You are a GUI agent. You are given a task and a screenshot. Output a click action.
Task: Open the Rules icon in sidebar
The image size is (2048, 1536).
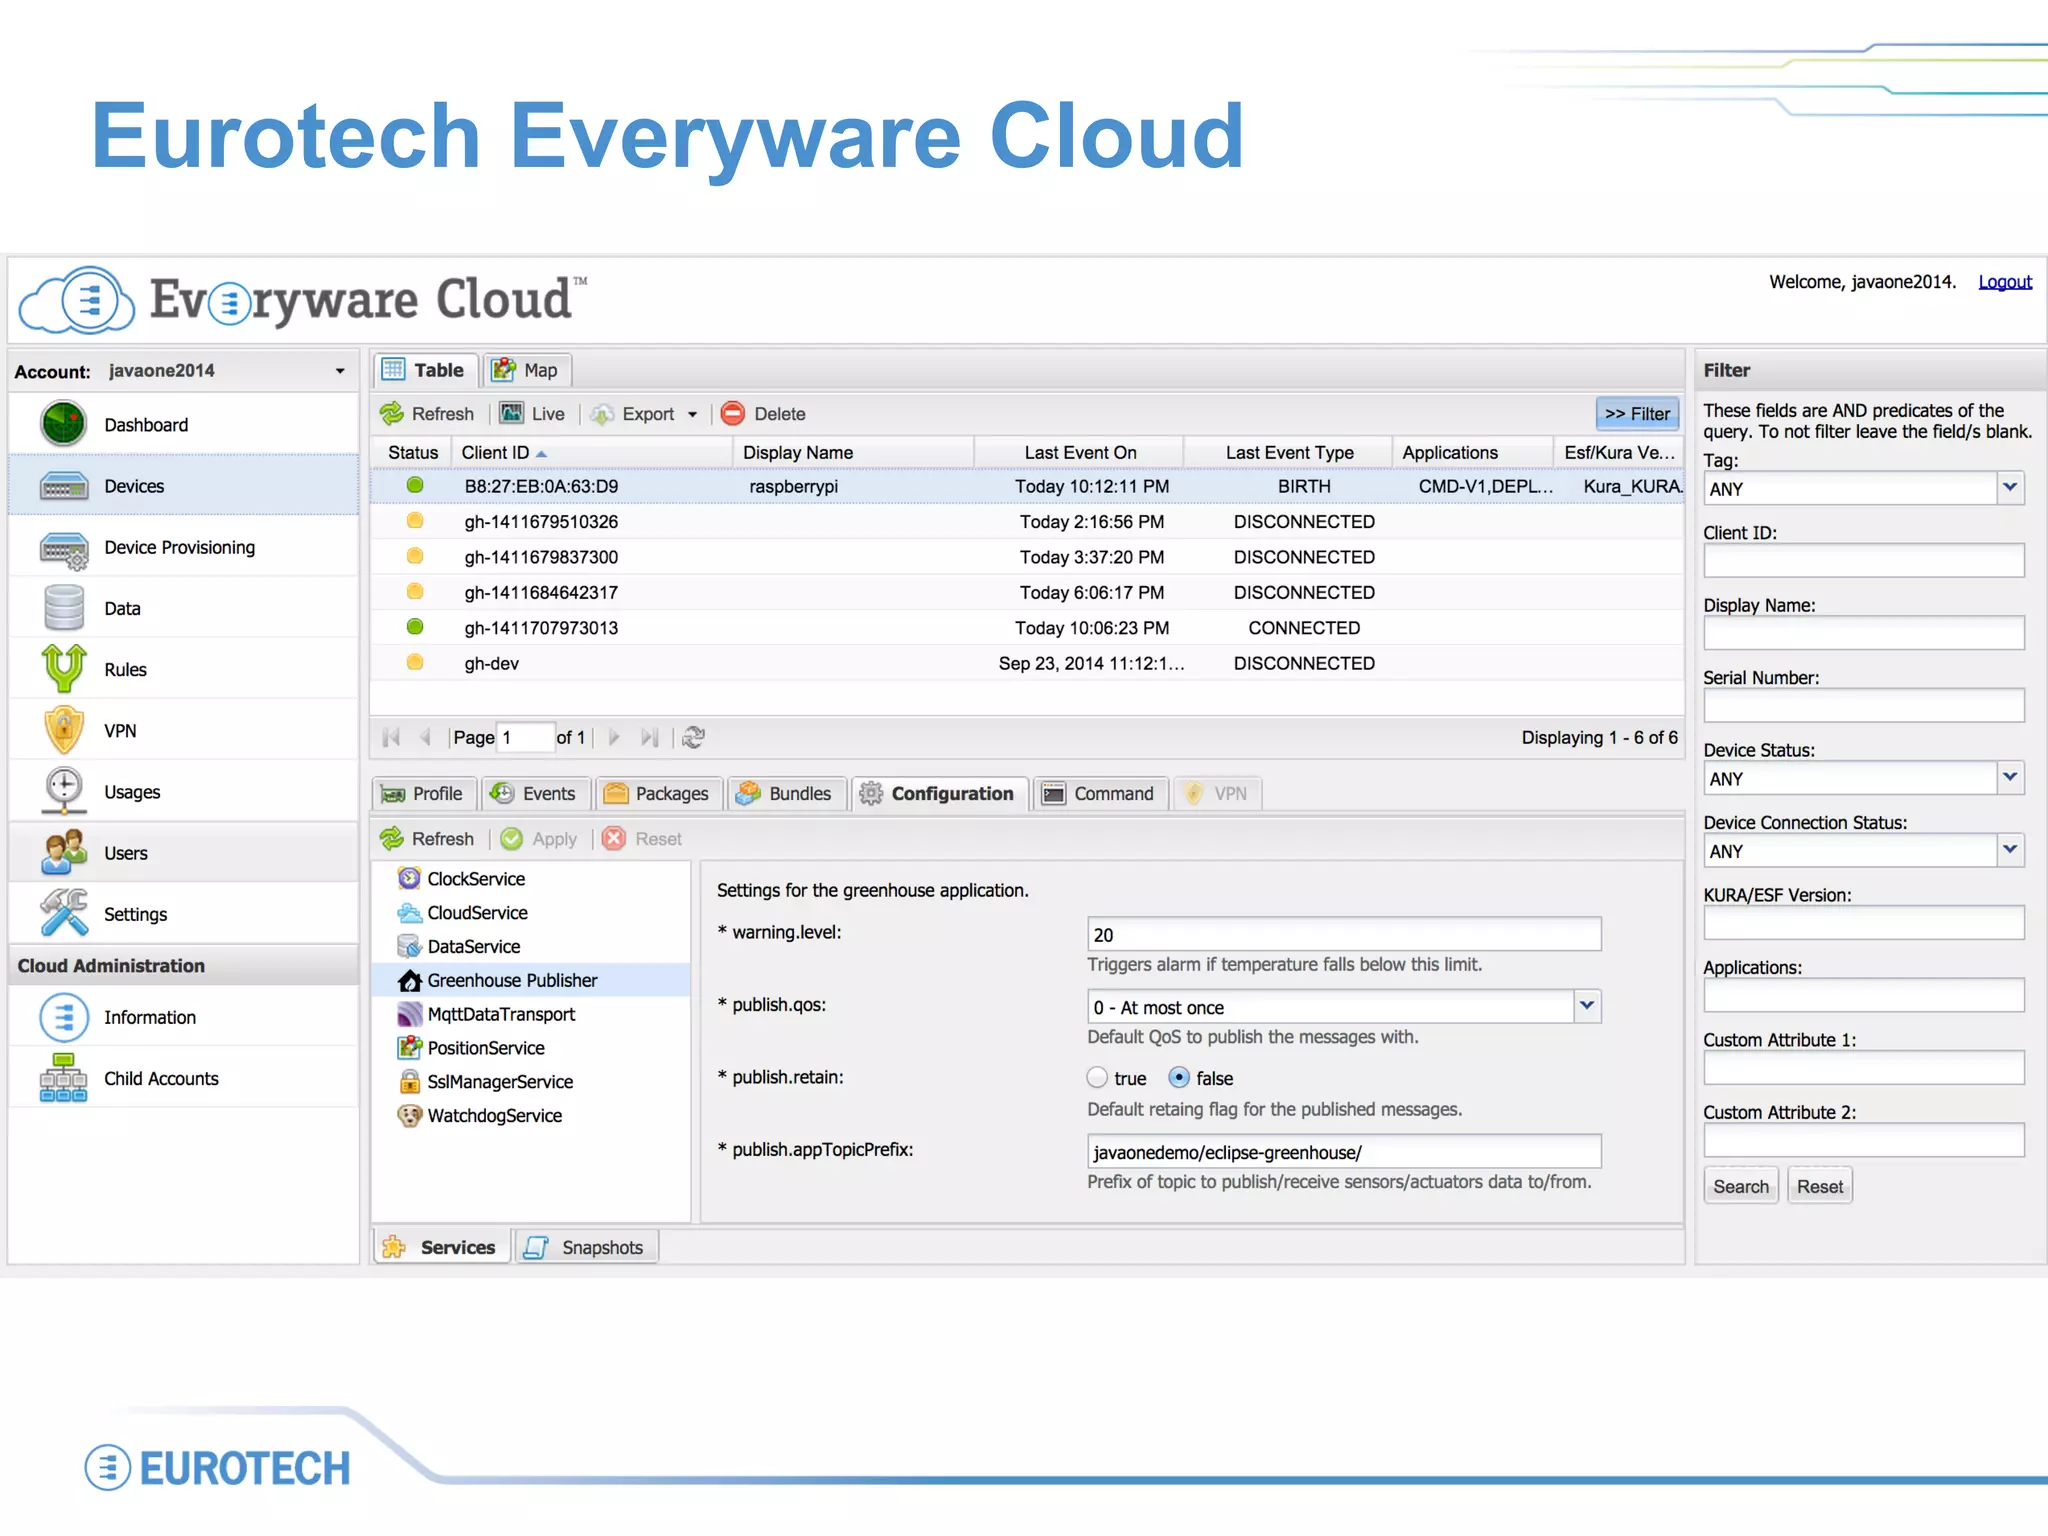(x=63, y=669)
